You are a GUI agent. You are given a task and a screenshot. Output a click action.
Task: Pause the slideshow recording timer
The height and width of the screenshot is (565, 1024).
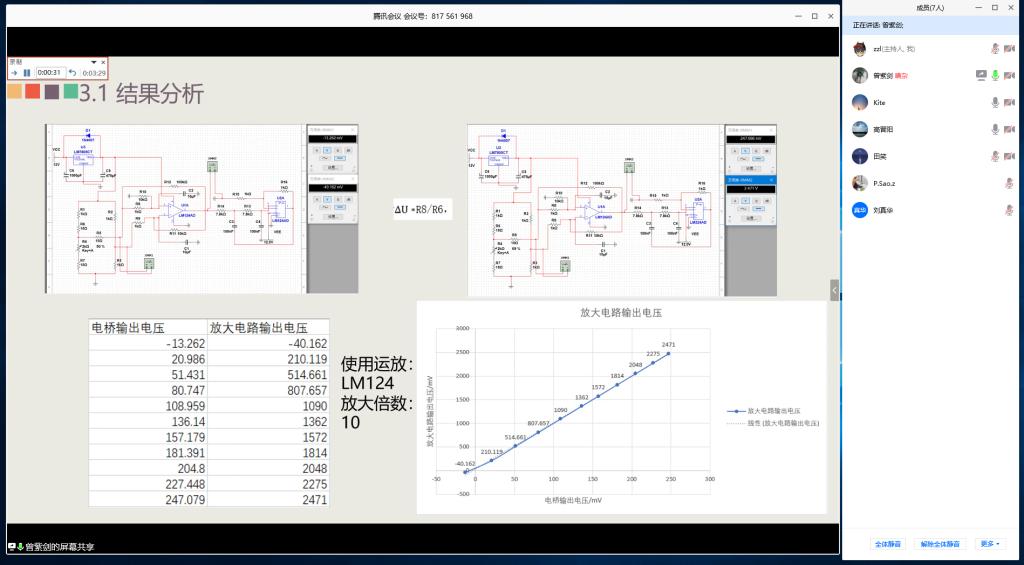click(27, 72)
